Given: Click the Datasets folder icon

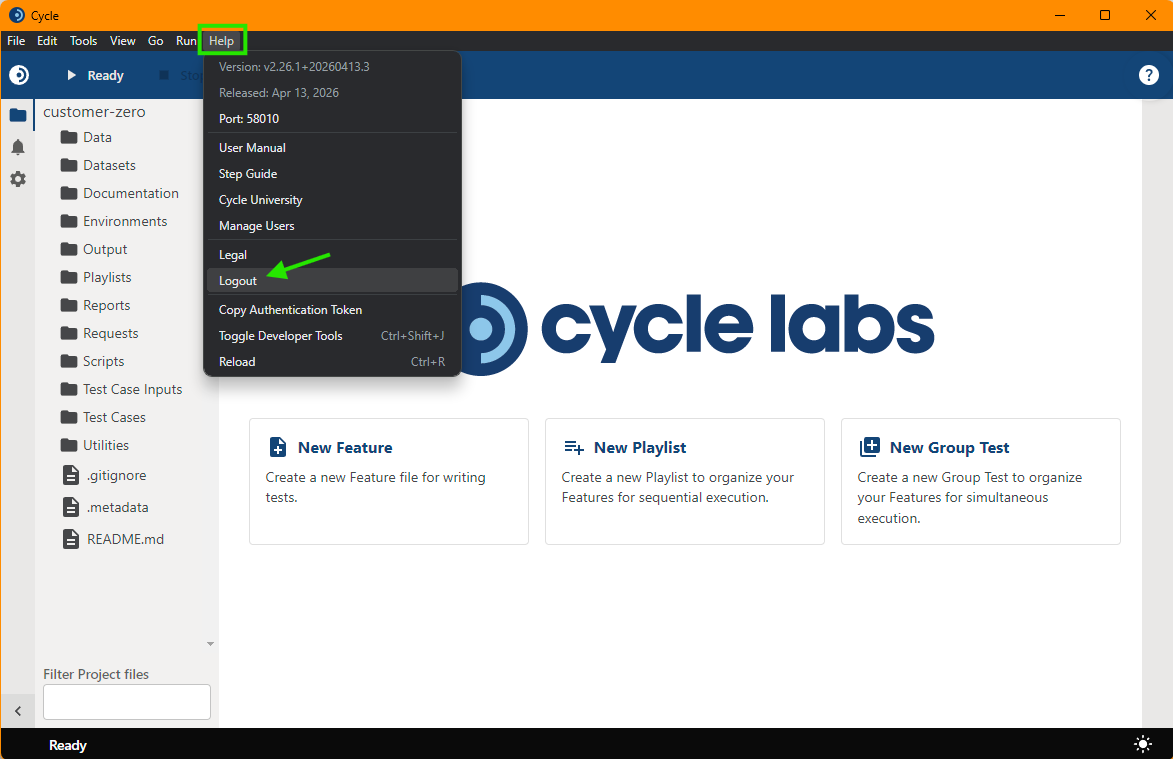Looking at the screenshot, I should (x=69, y=165).
